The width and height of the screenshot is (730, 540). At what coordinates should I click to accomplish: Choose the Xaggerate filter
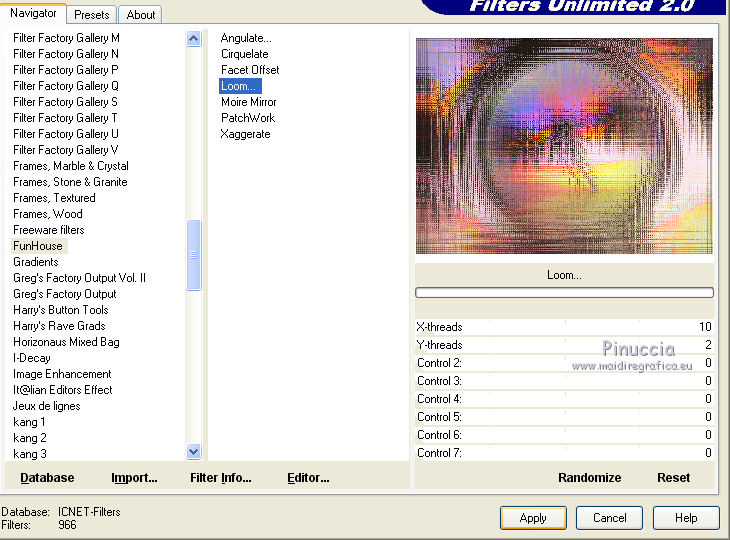point(245,134)
